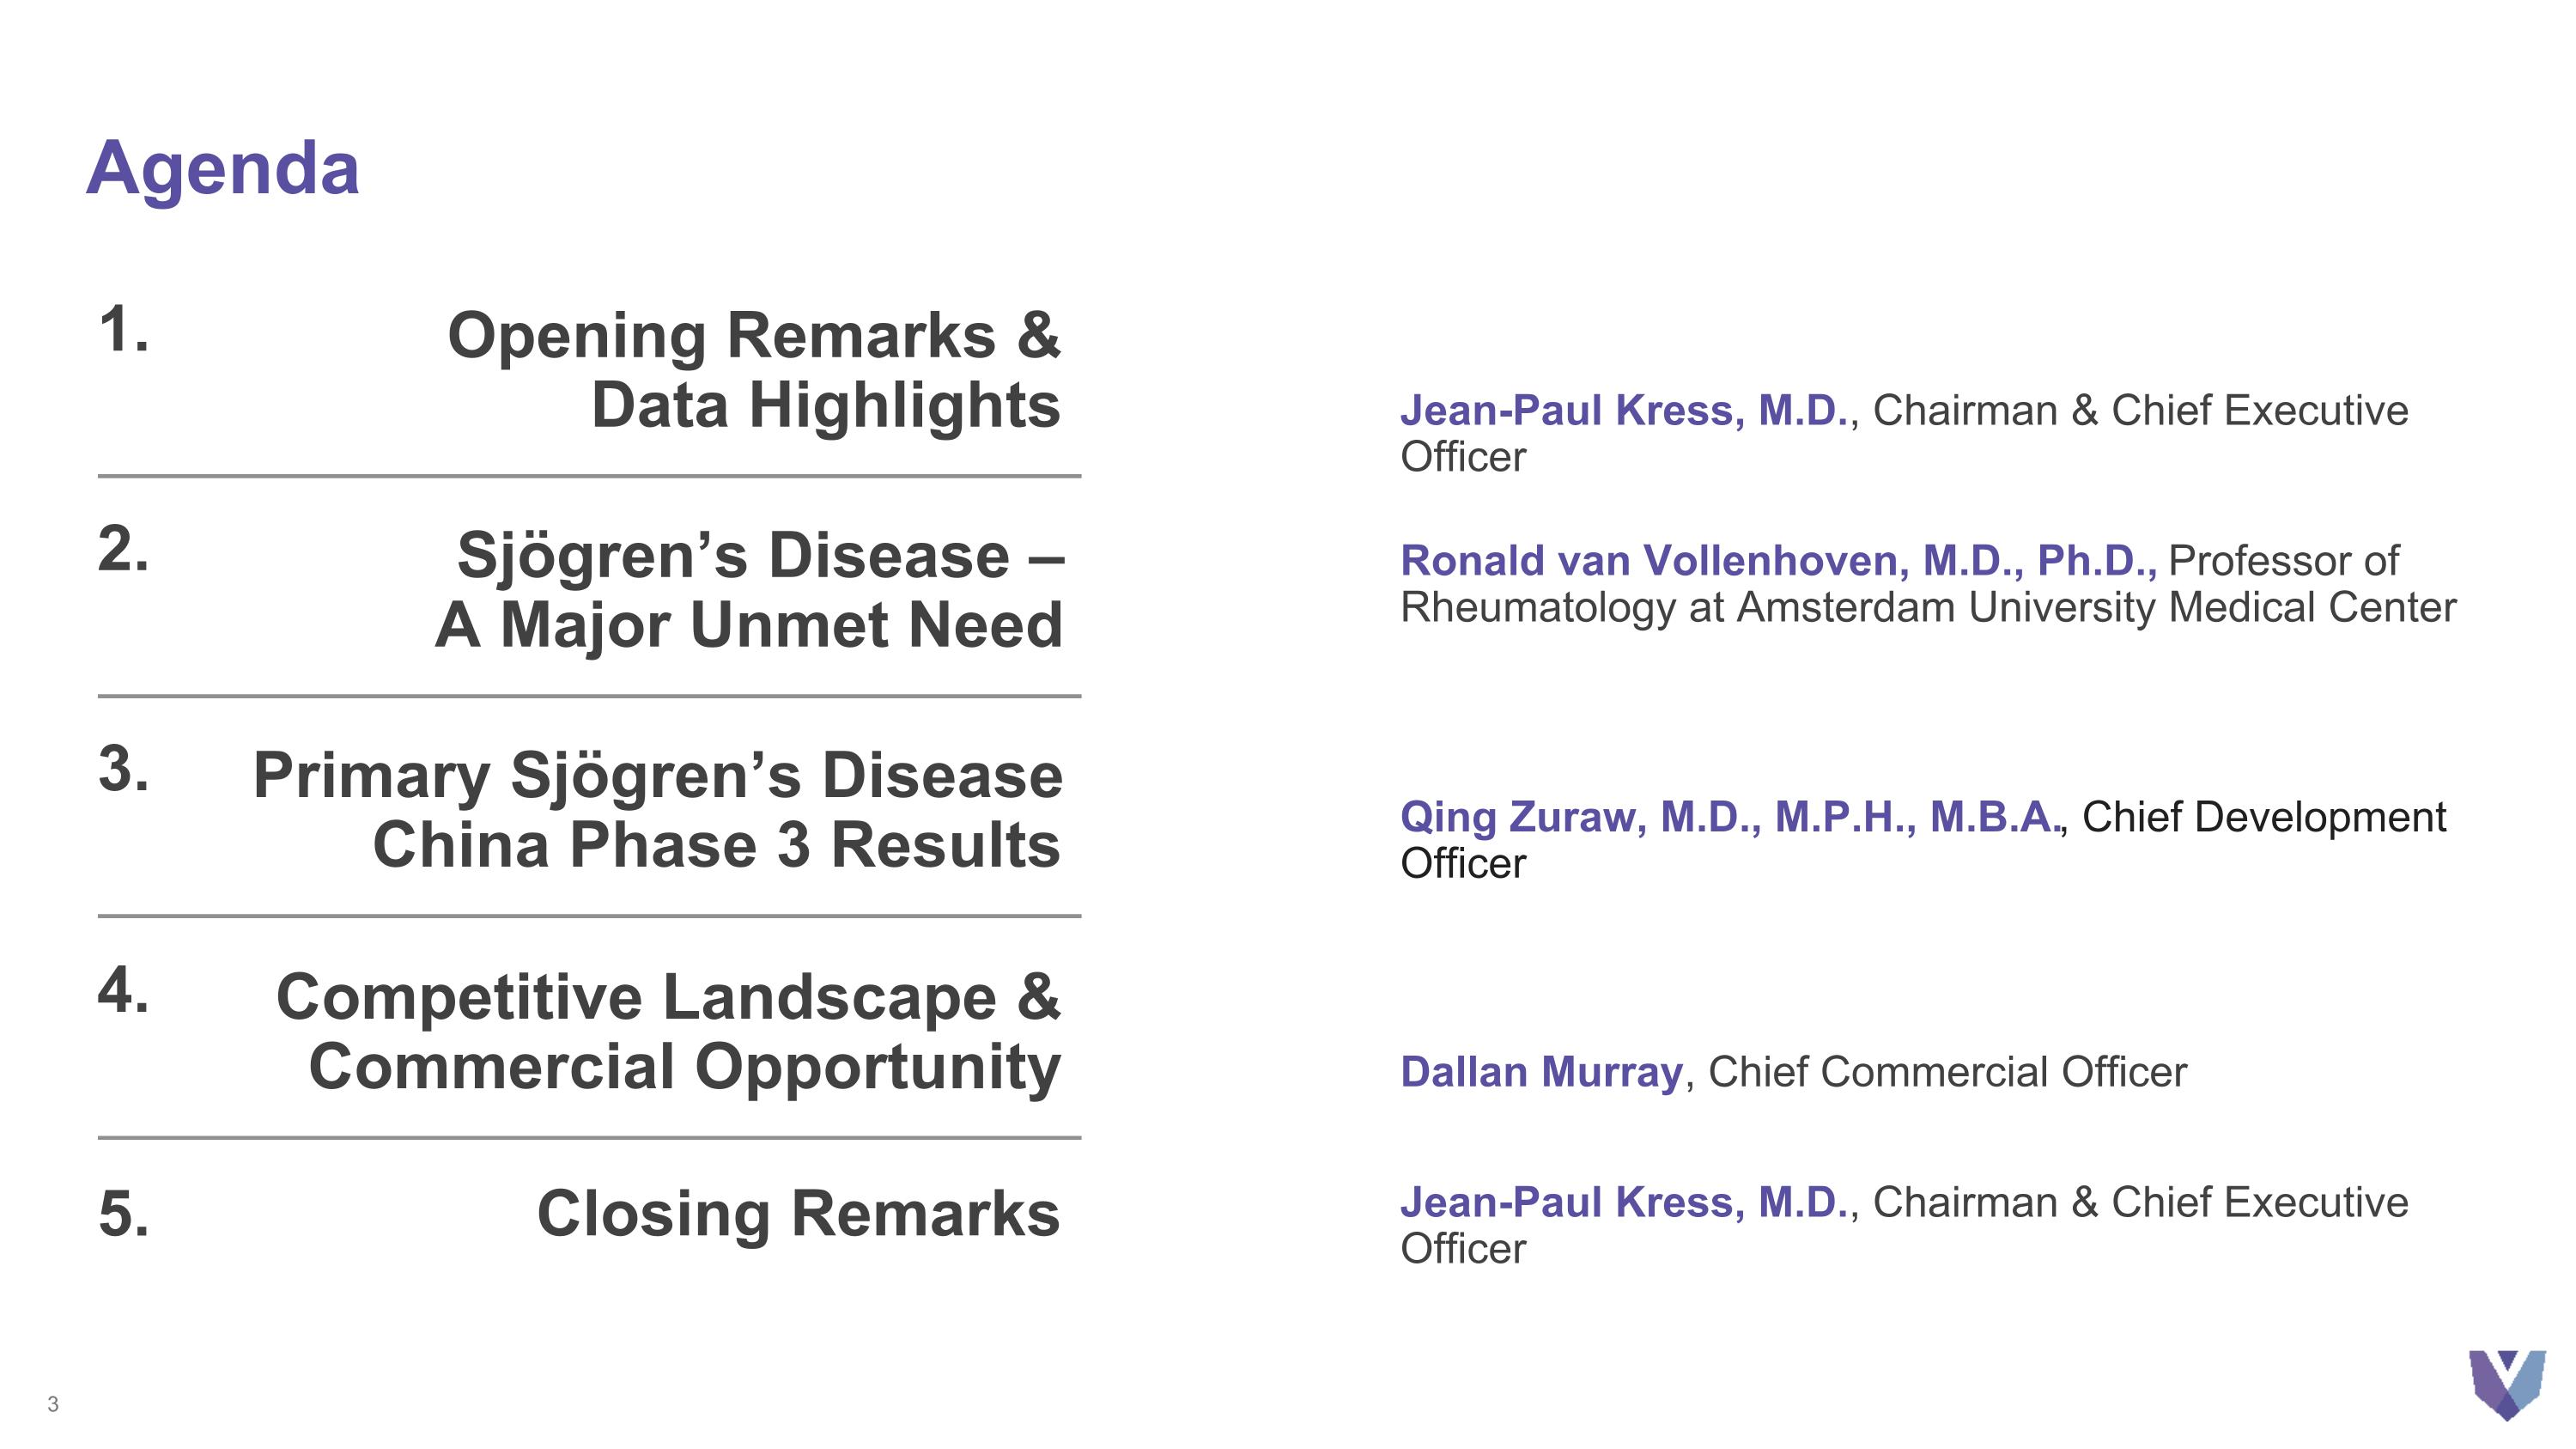Click Primary Sjögren's Disease China Phase 3 Results
Image resolution: width=2576 pixels, height=1449 pixels.
tap(657, 809)
